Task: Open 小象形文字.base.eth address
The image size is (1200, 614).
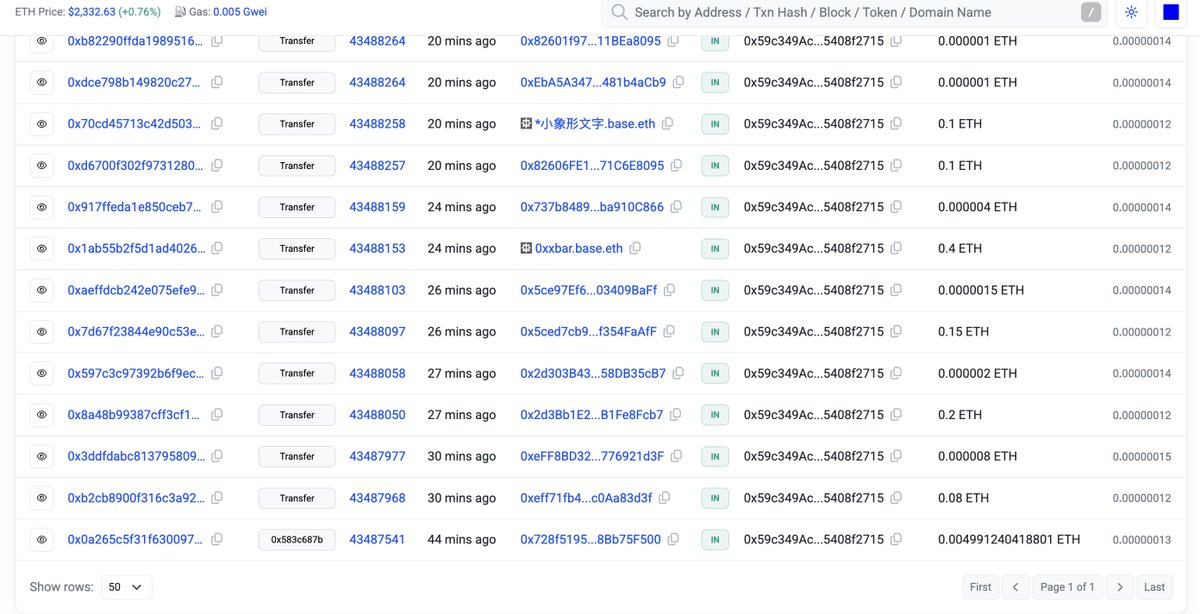Action: tap(595, 124)
